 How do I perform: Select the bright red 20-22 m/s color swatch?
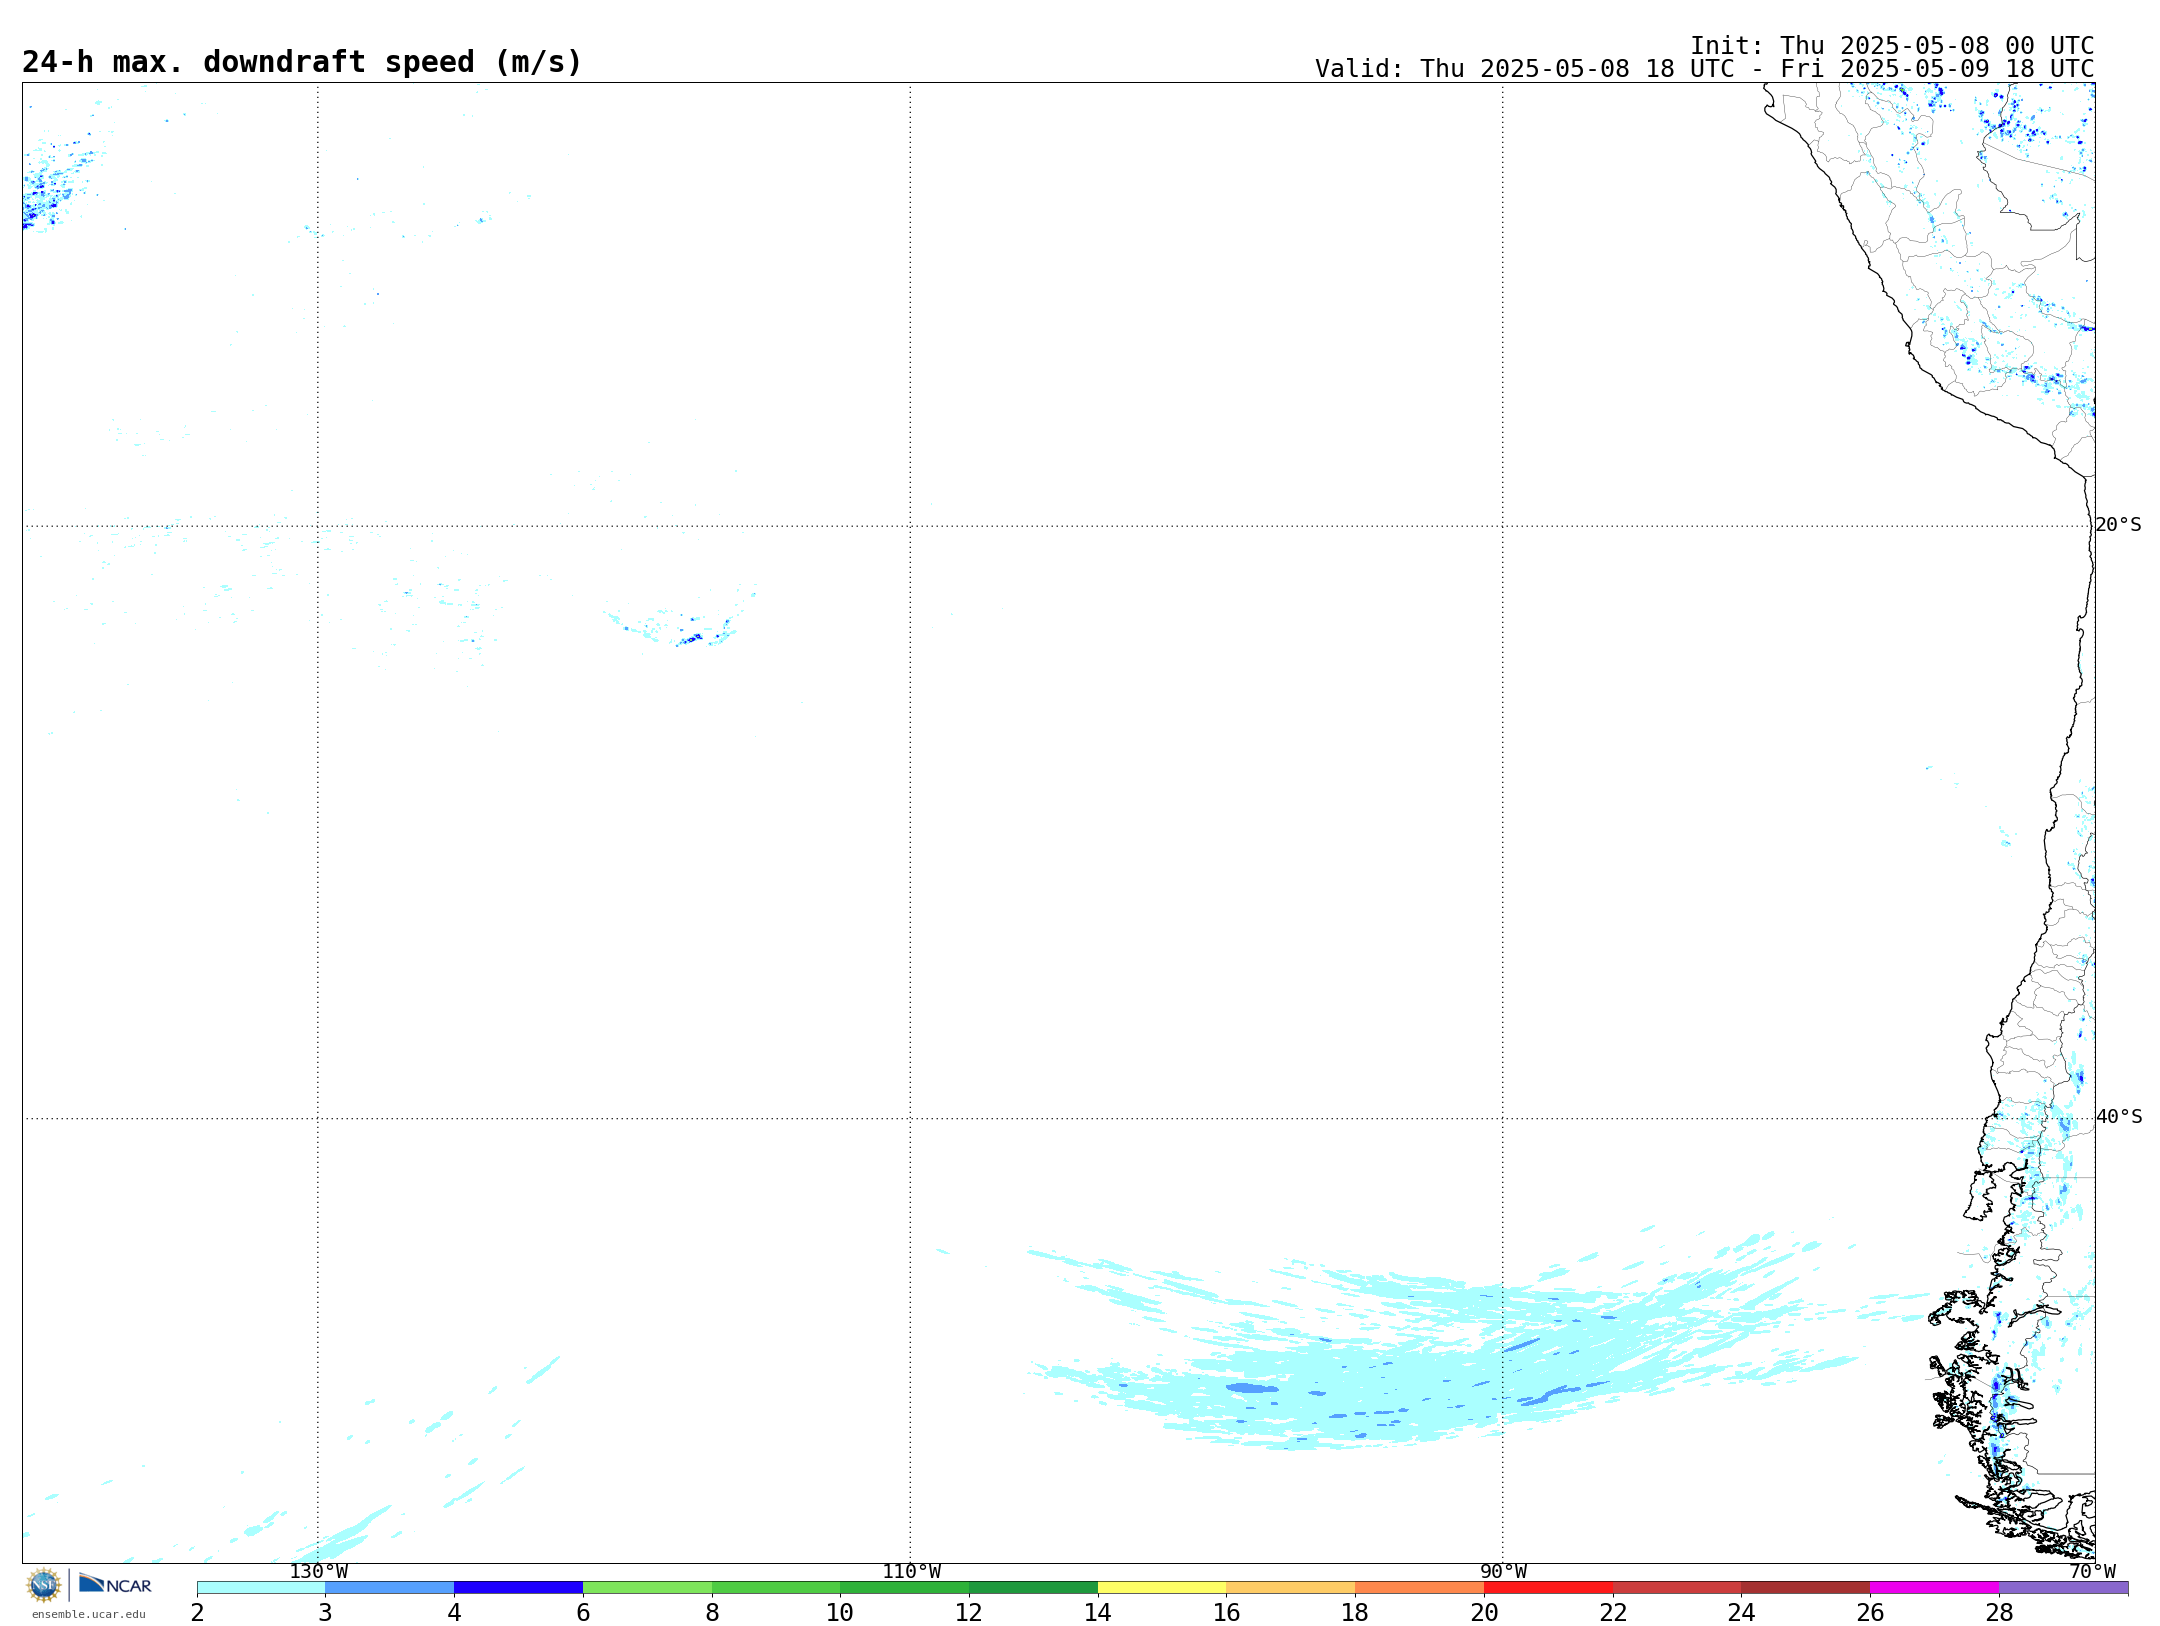tap(1548, 1588)
